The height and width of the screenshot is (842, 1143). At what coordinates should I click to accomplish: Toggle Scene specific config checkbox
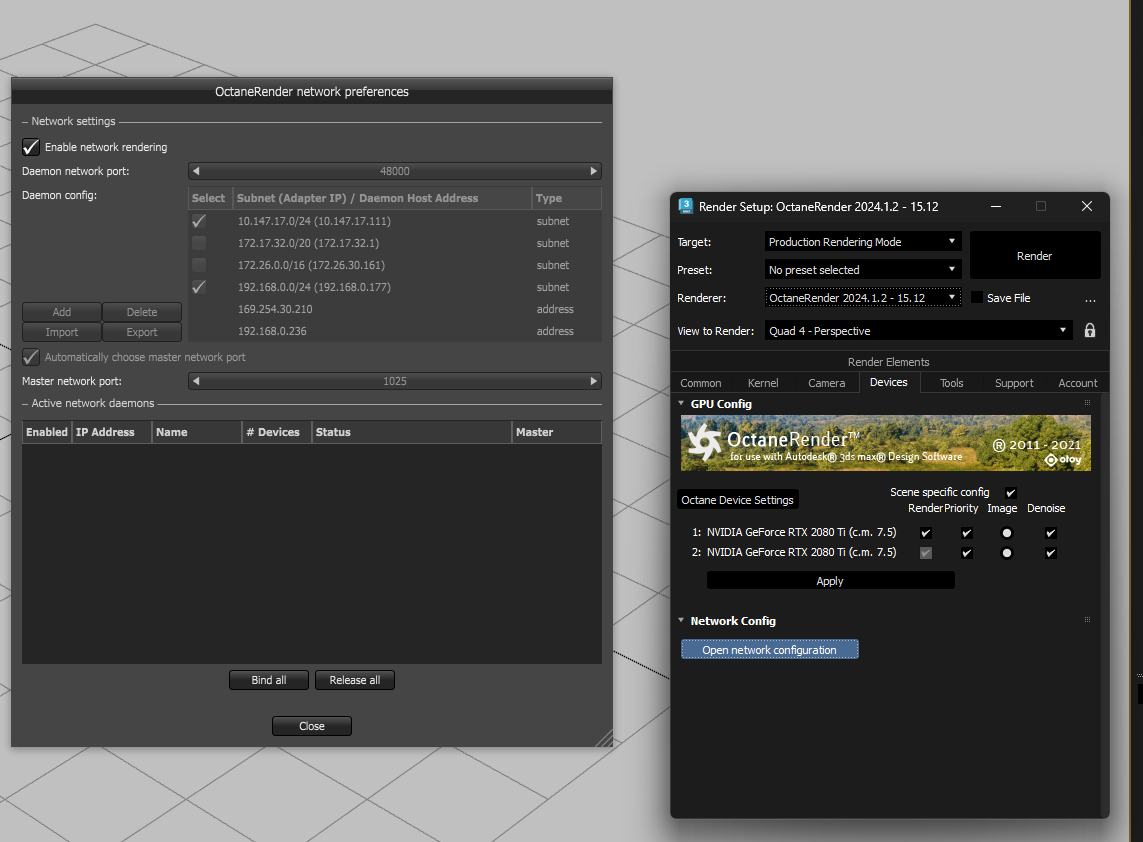[x=1010, y=493]
